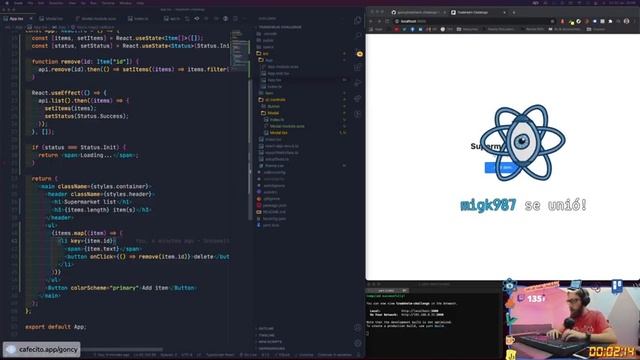Switch to the Modal.module.scss editor tab
The image size is (640, 360).
tap(96, 18)
